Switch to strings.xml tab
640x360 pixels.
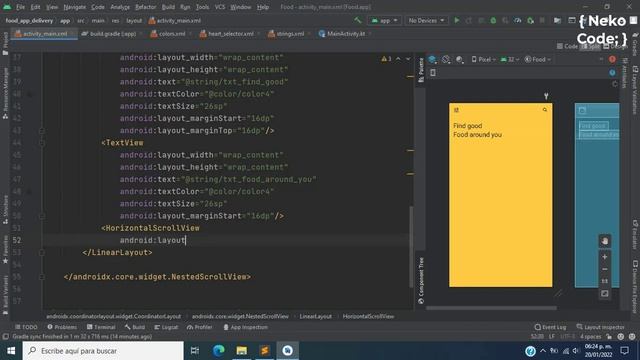tap(287, 34)
